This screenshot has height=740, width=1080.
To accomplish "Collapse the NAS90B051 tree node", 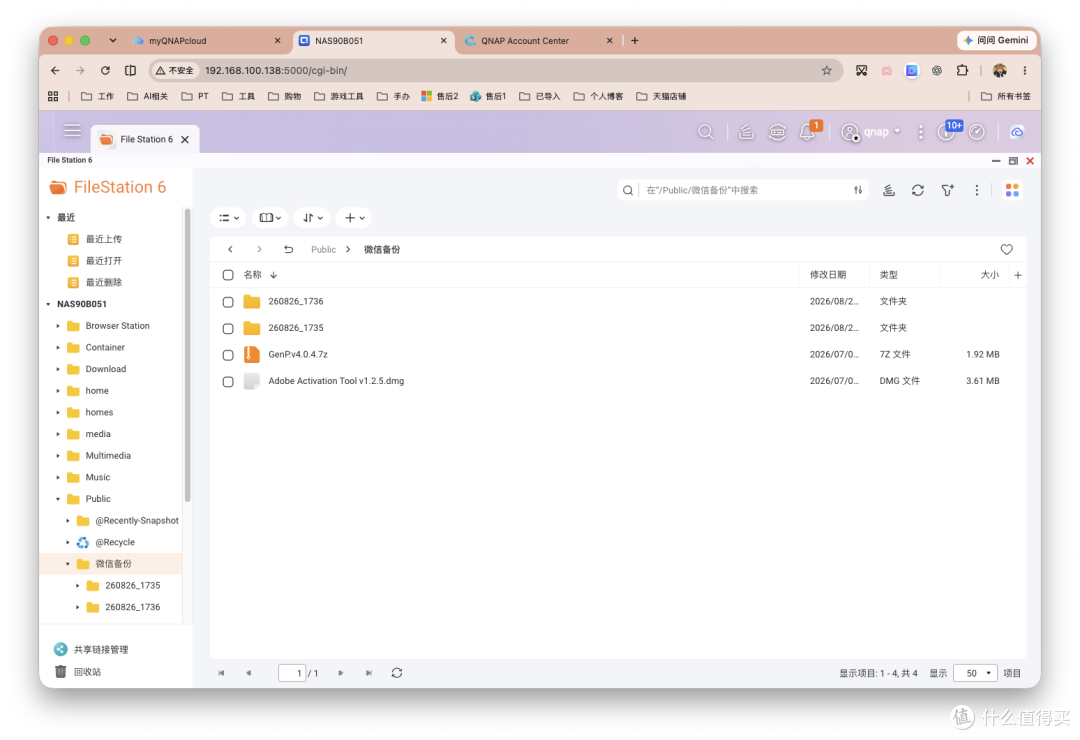I will 48,304.
